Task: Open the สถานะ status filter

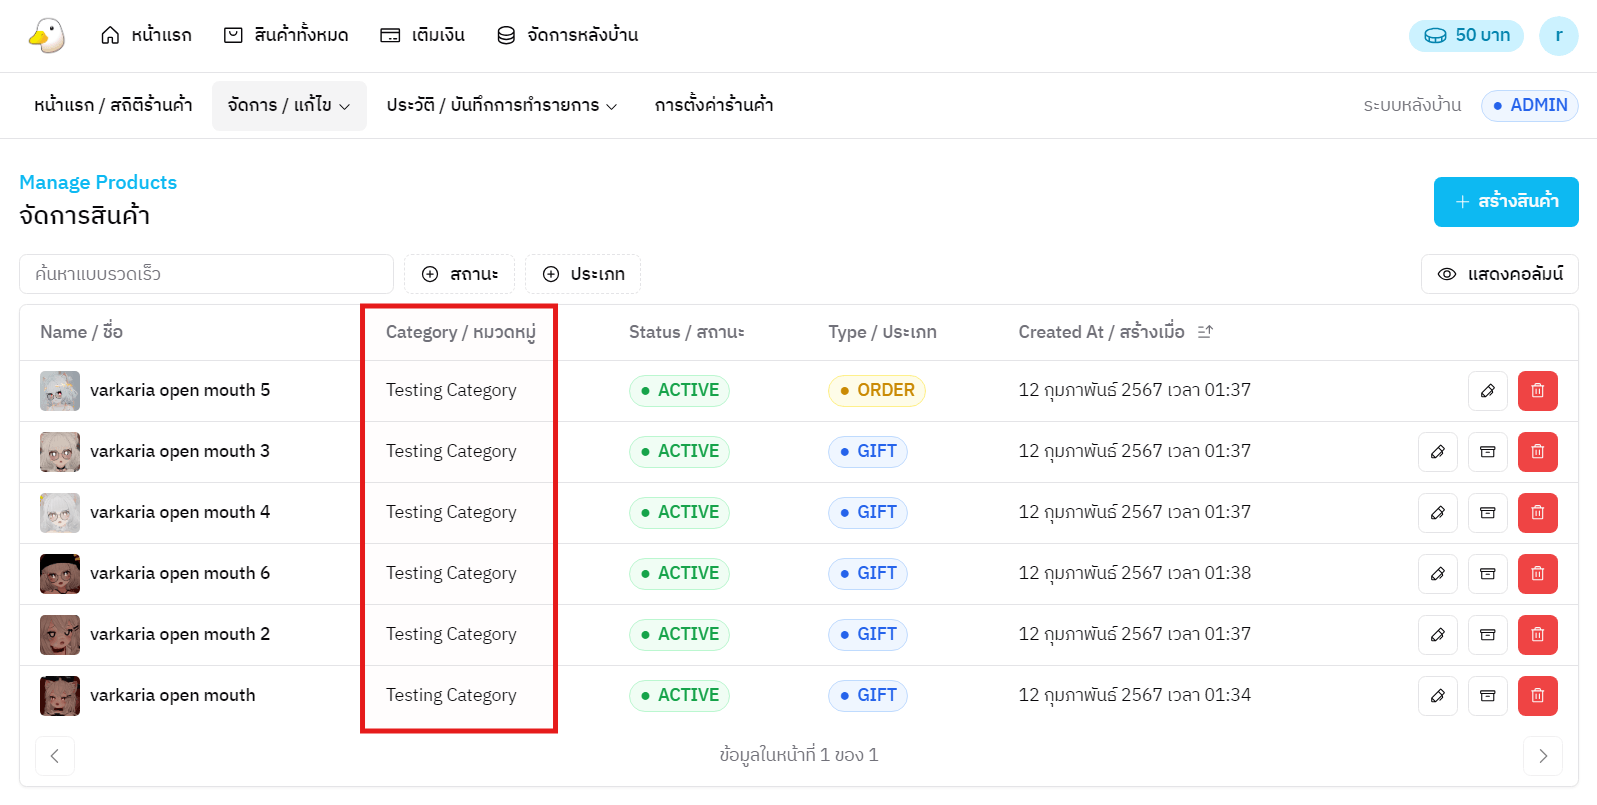Action: click(459, 274)
